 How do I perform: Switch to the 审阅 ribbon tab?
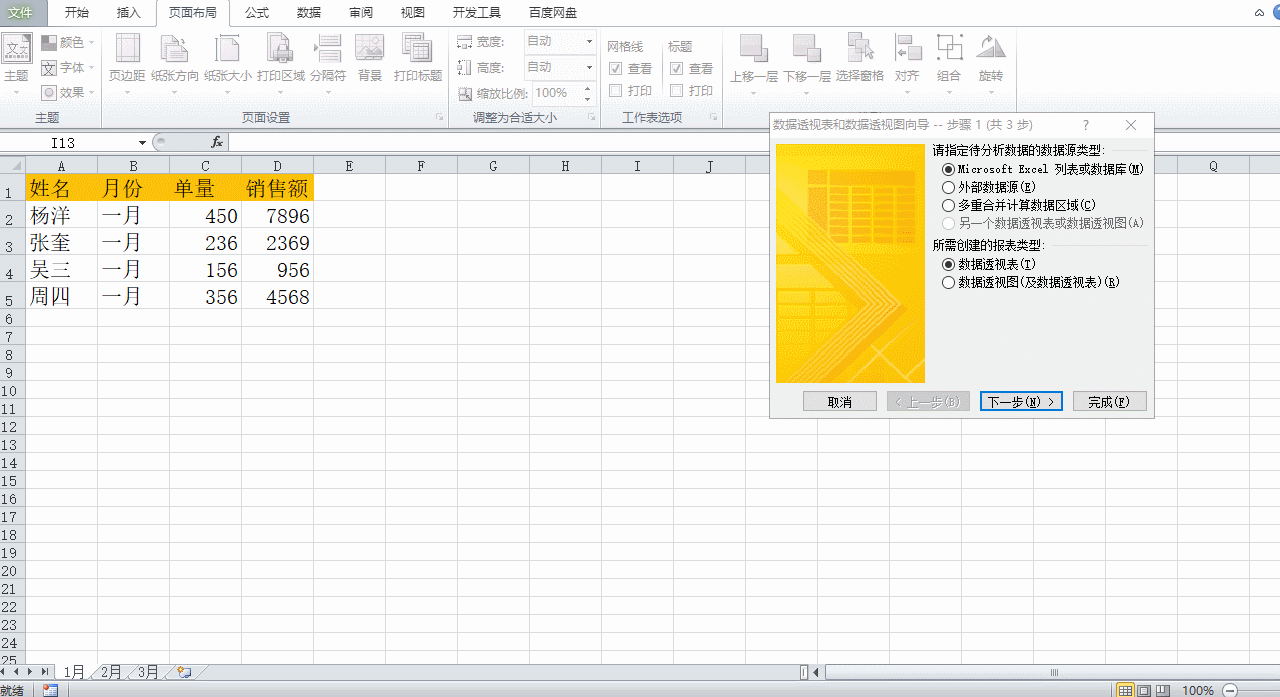coord(361,13)
